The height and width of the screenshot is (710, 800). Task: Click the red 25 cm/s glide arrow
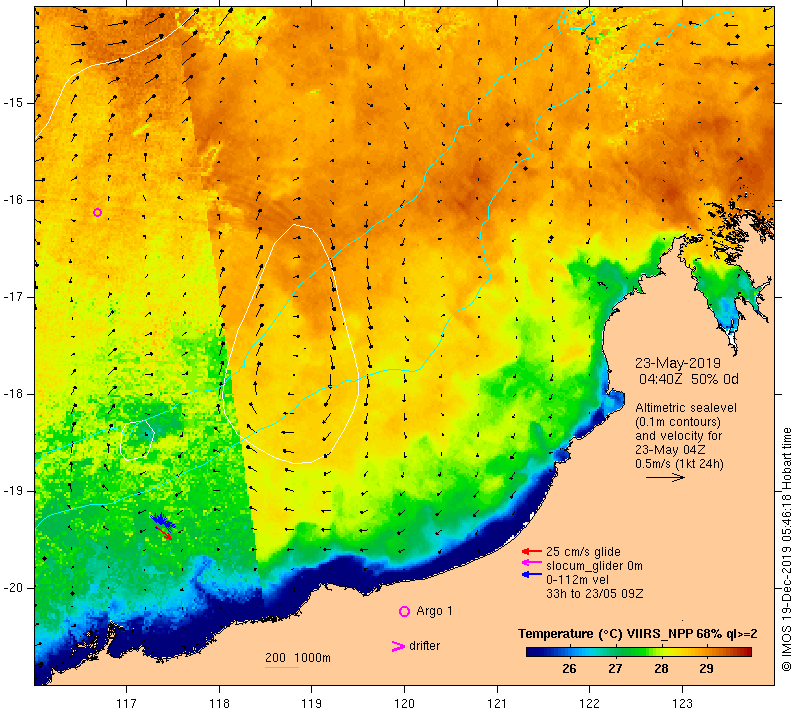pos(532,551)
